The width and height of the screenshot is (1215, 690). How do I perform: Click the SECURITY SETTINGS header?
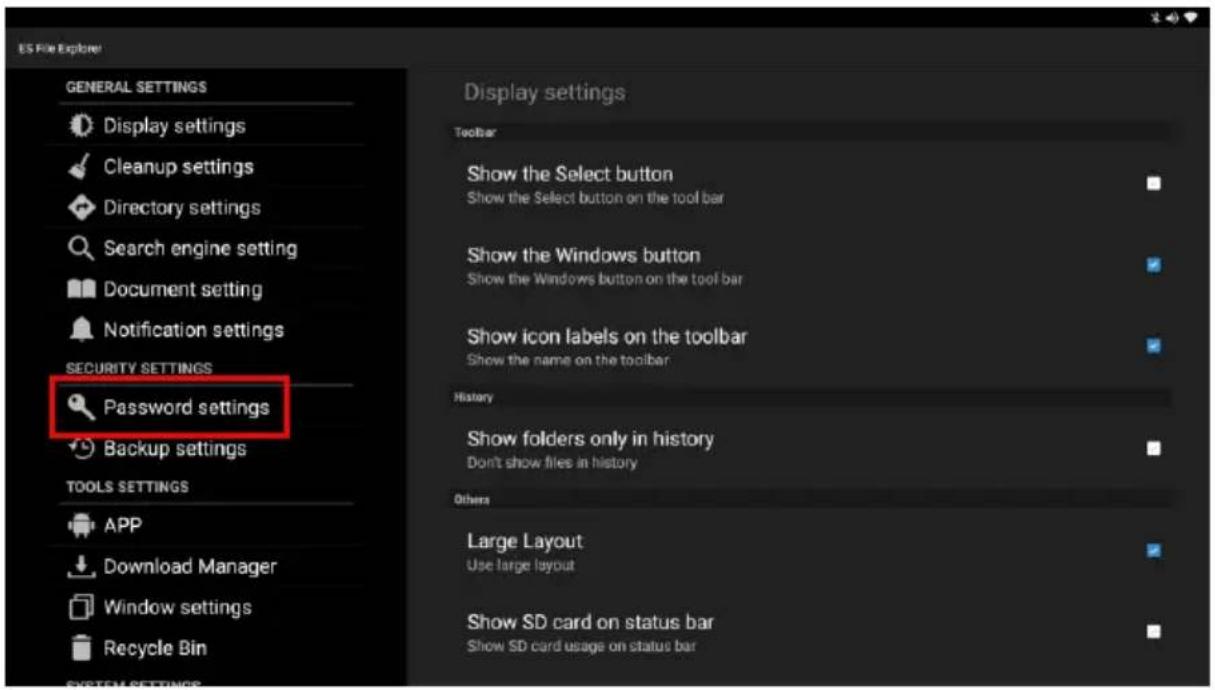139,368
